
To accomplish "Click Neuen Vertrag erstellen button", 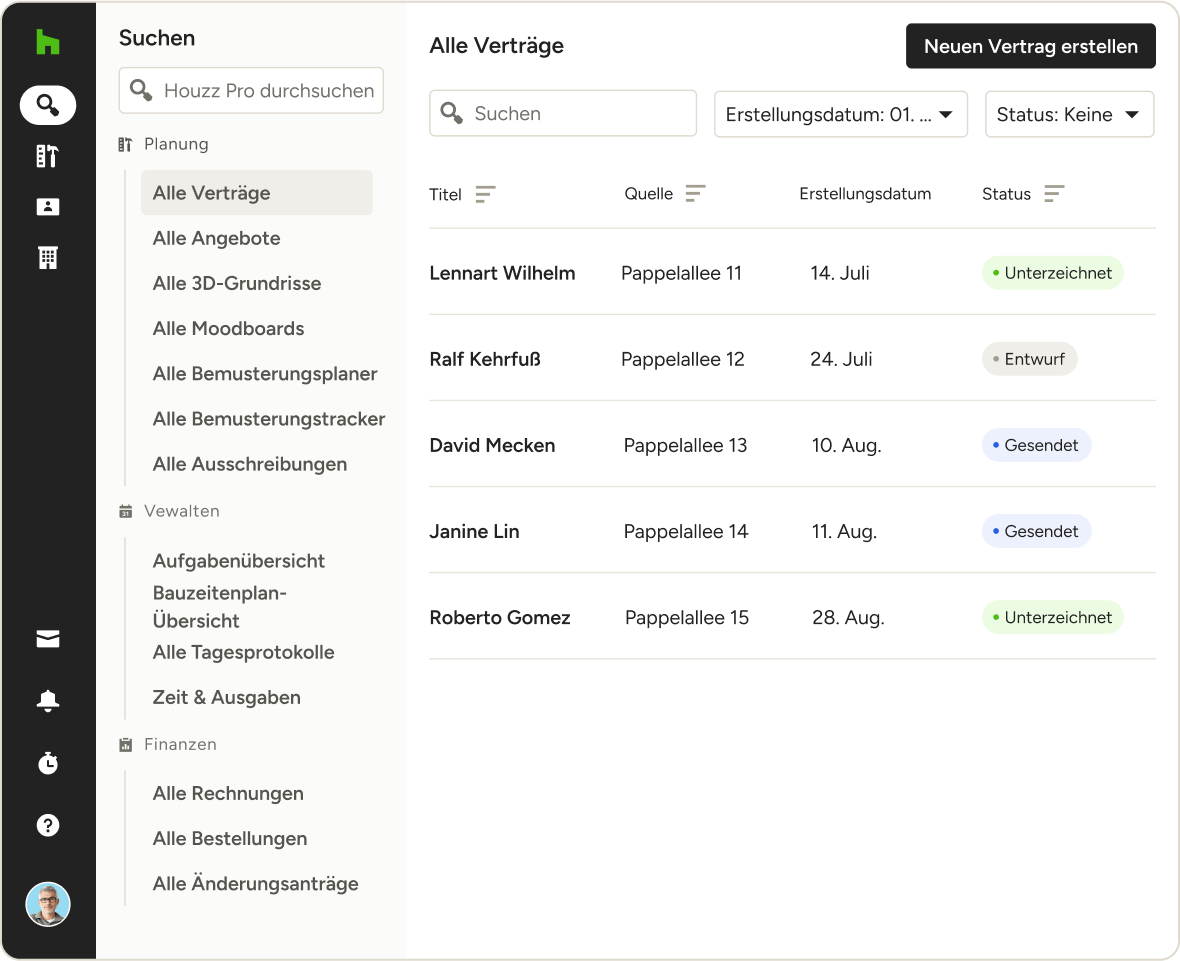I will 1030,47.
